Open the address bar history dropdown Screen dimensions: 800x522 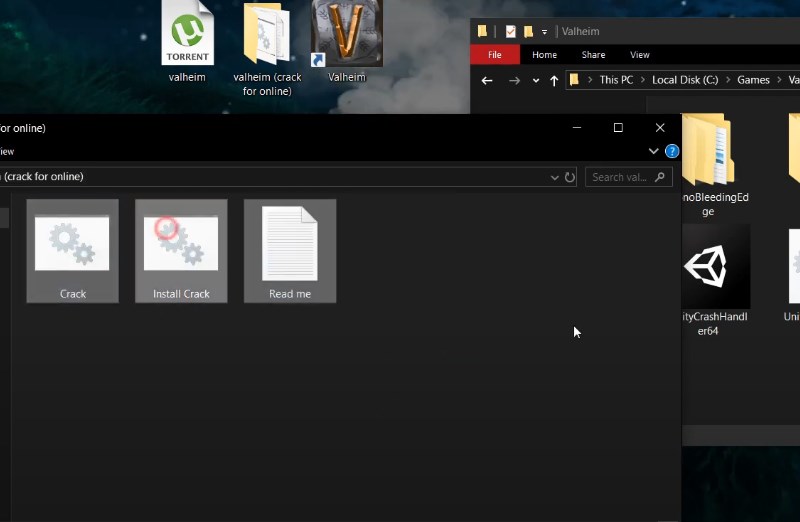(x=555, y=177)
